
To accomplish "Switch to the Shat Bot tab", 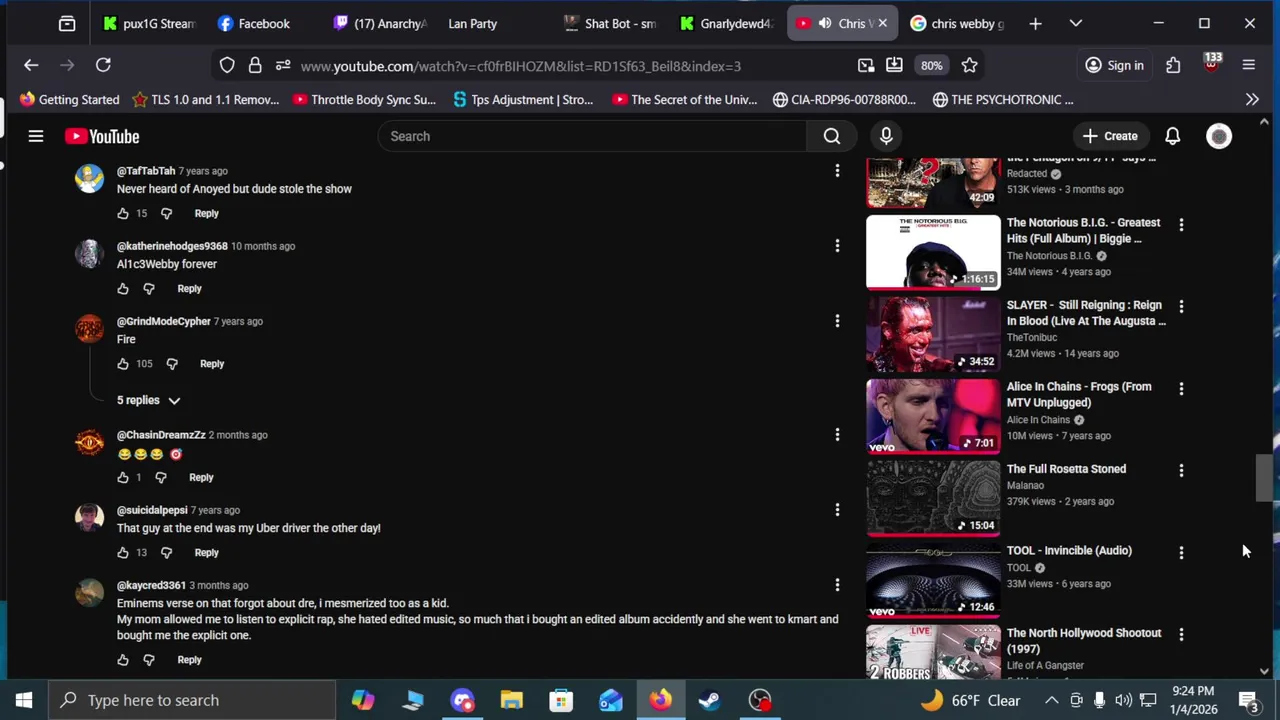I will click(610, 23).
